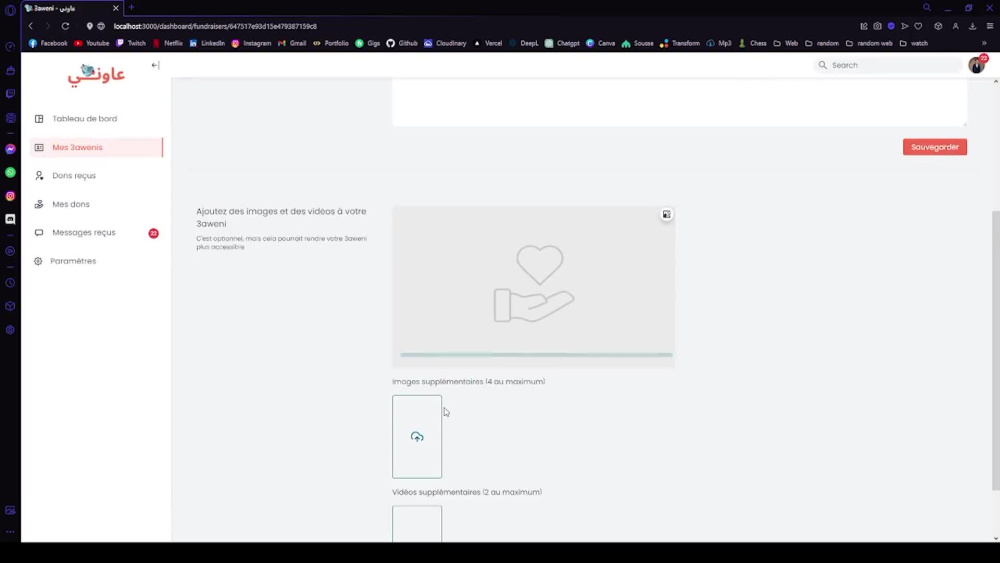The width and height of the screenshot is (1000, 563).
Task: Open Instagram in Opera sidebar
Action: click(x=10, y=196)
